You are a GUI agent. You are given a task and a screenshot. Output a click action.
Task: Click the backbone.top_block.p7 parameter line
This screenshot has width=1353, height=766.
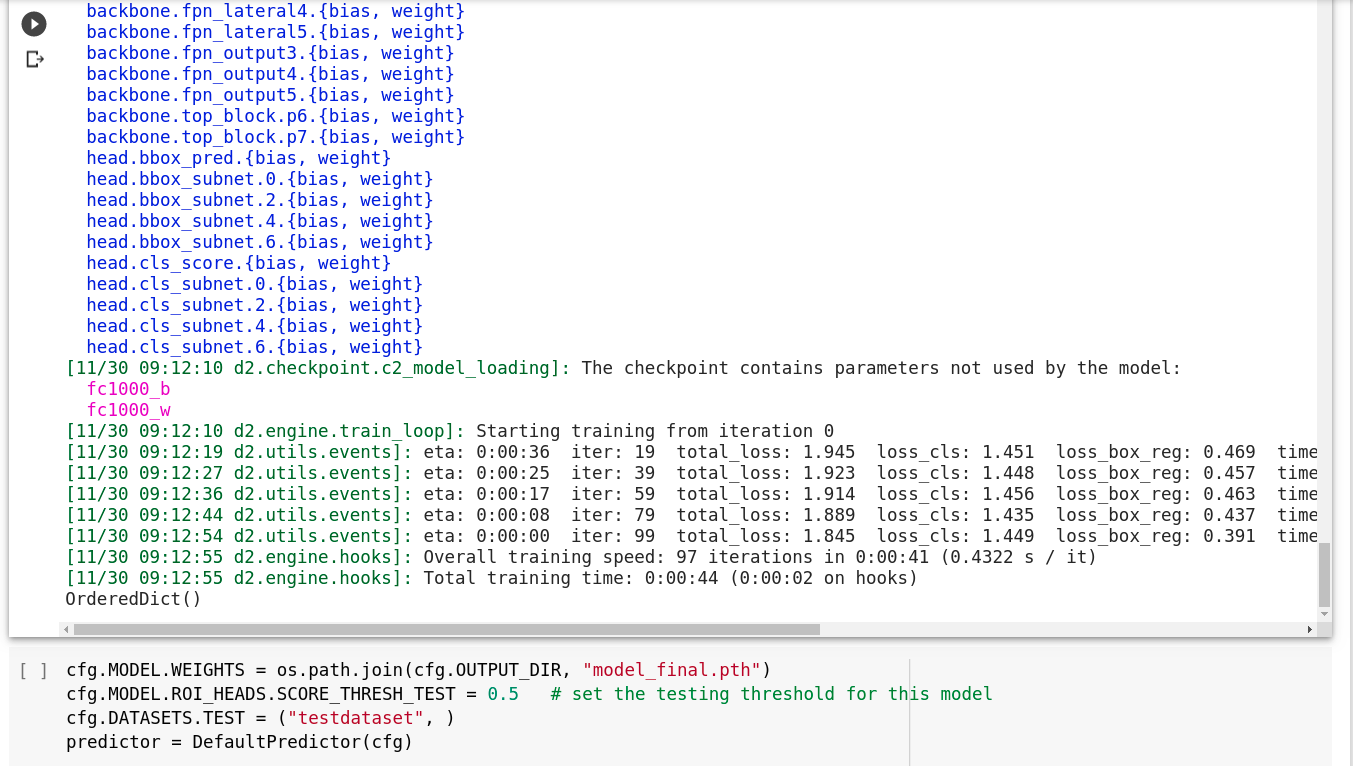click(x=275, y=136)
